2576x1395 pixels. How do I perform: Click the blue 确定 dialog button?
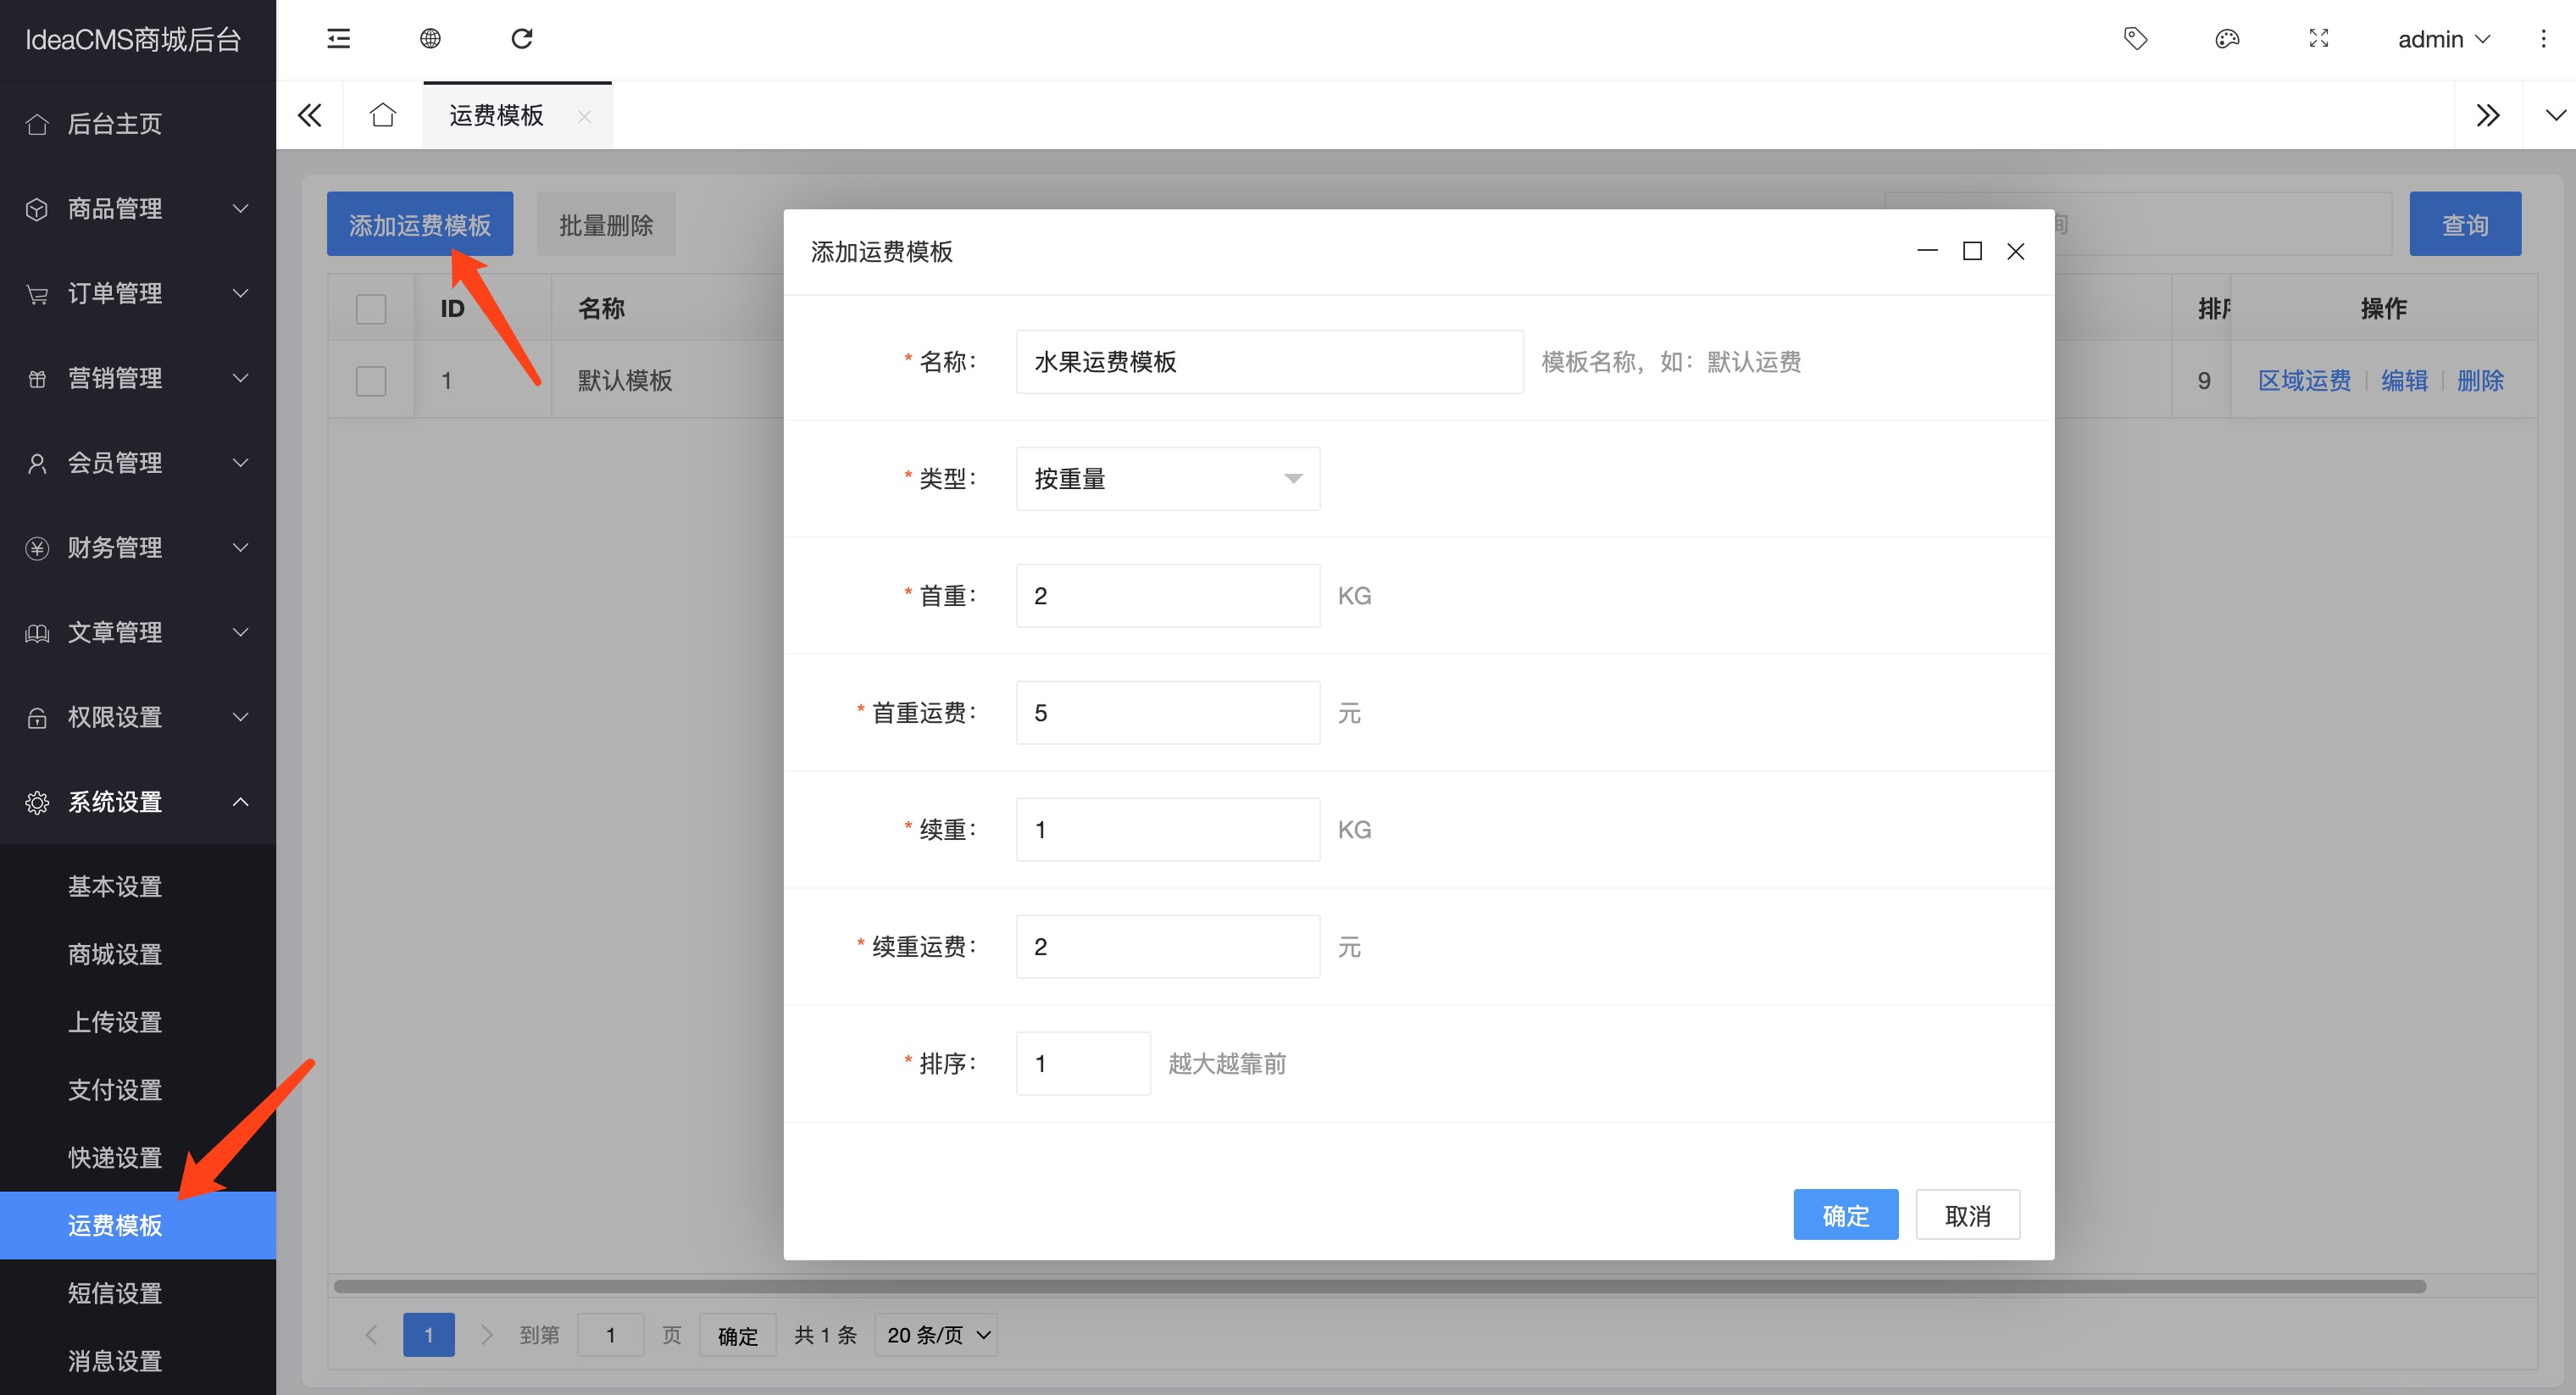pyautogui.click(x=1845, y=1215)
